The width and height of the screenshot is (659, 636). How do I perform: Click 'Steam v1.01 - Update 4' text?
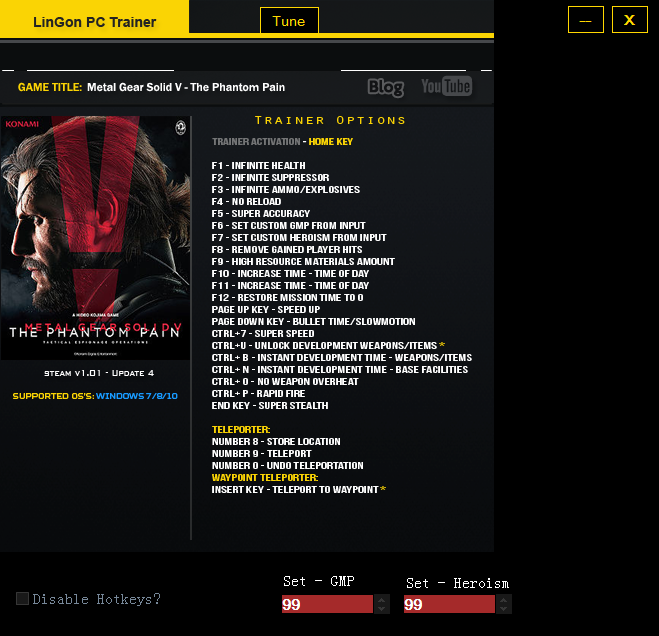tap(99, 373)
